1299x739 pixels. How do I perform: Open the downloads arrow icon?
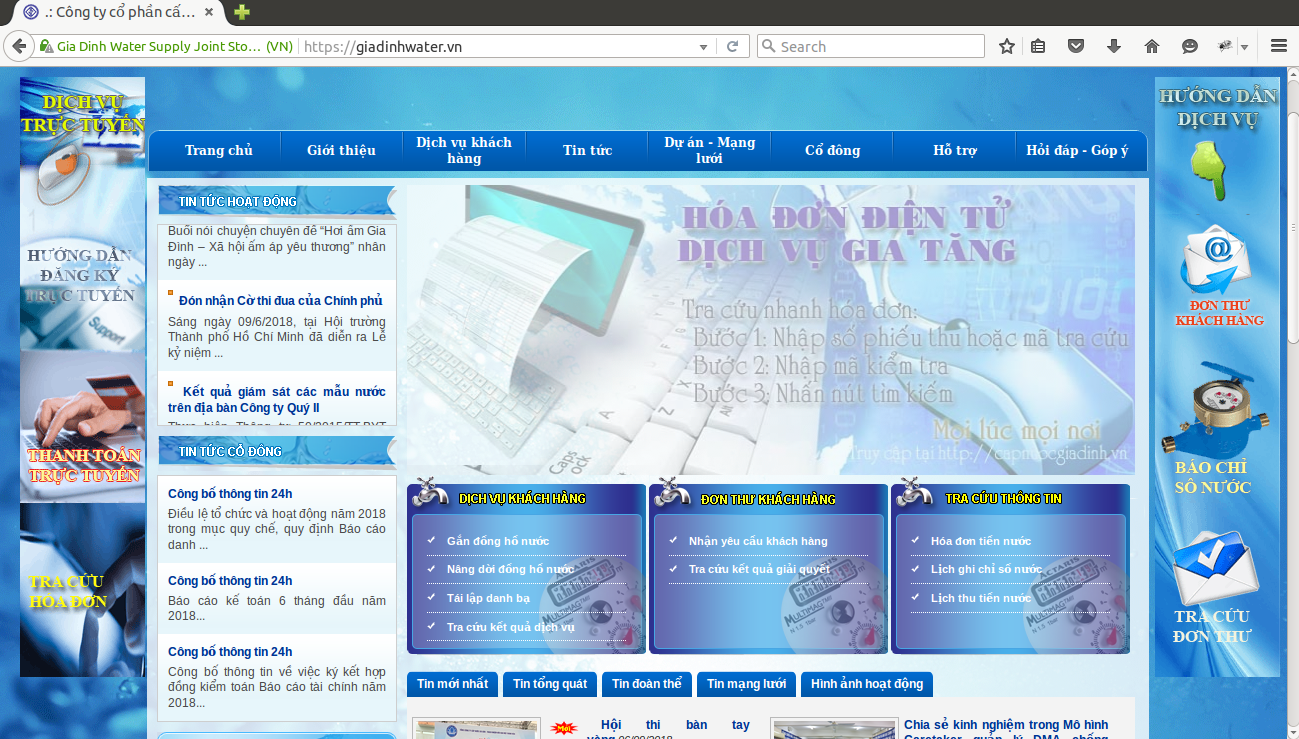coord(1114,46)
